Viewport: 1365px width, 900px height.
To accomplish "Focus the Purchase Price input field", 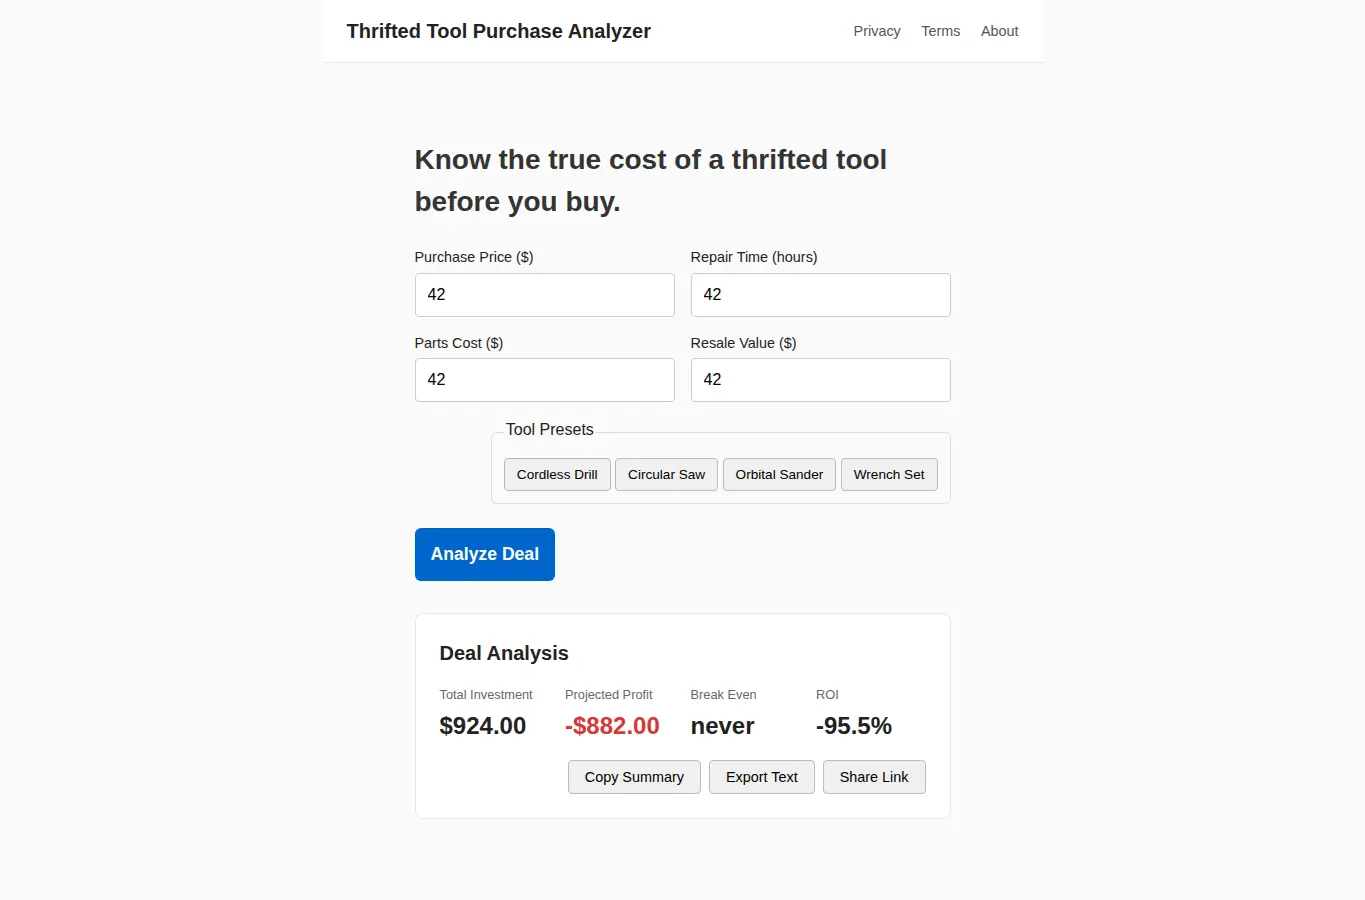I will click(x=545, y=295).
